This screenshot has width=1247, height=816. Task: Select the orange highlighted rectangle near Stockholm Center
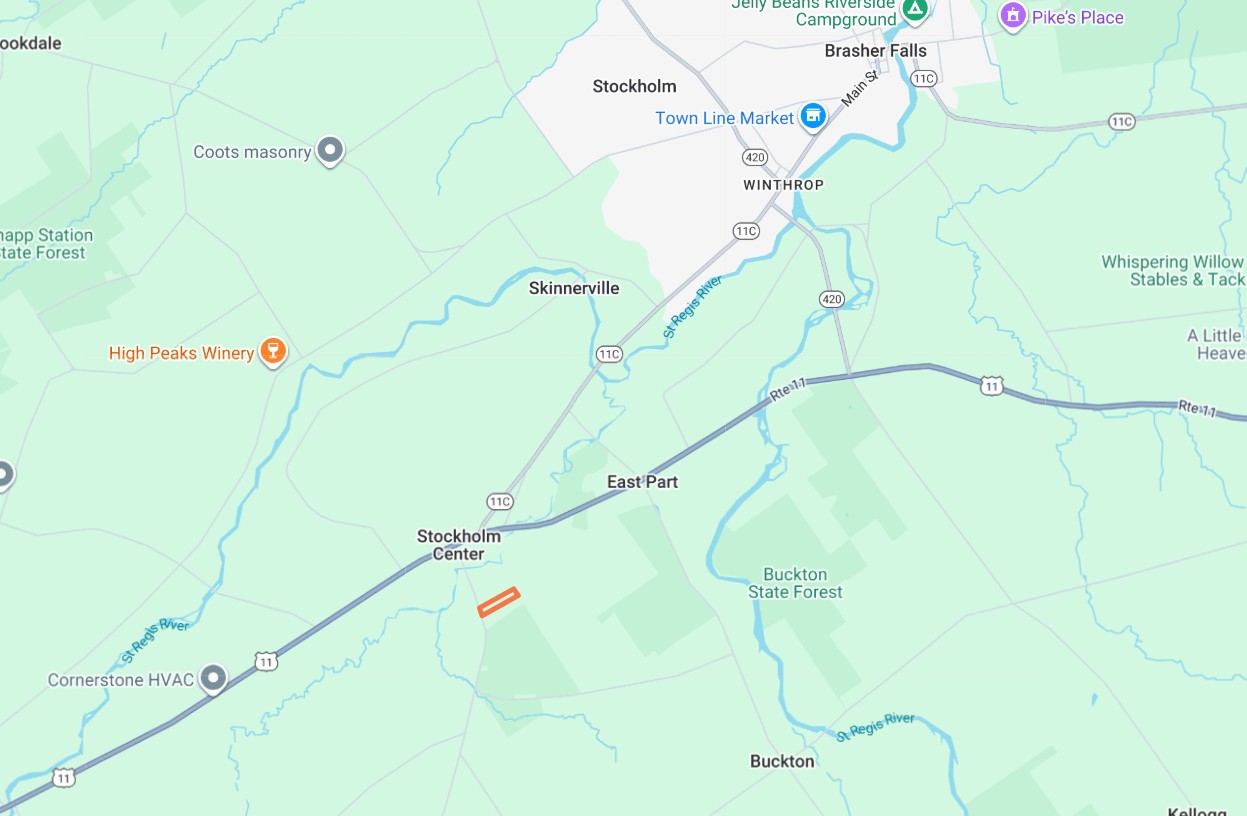point(499,602)
